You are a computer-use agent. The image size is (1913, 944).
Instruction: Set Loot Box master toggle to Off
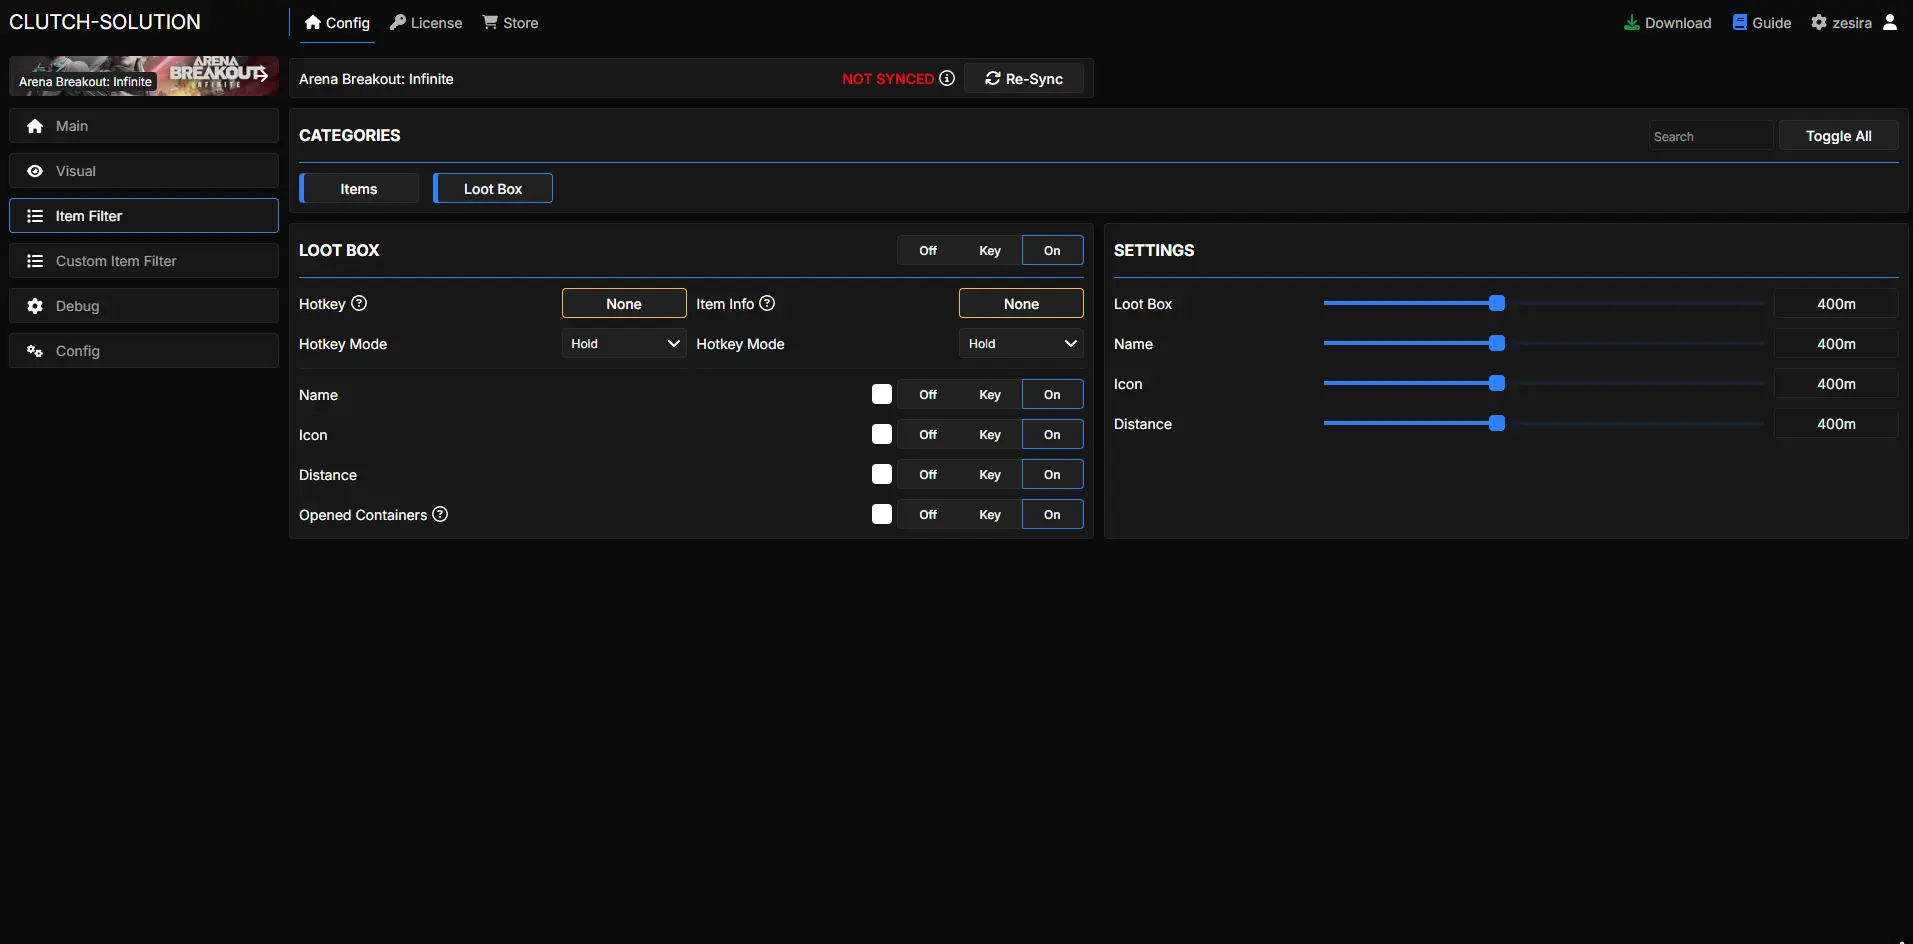928,250
